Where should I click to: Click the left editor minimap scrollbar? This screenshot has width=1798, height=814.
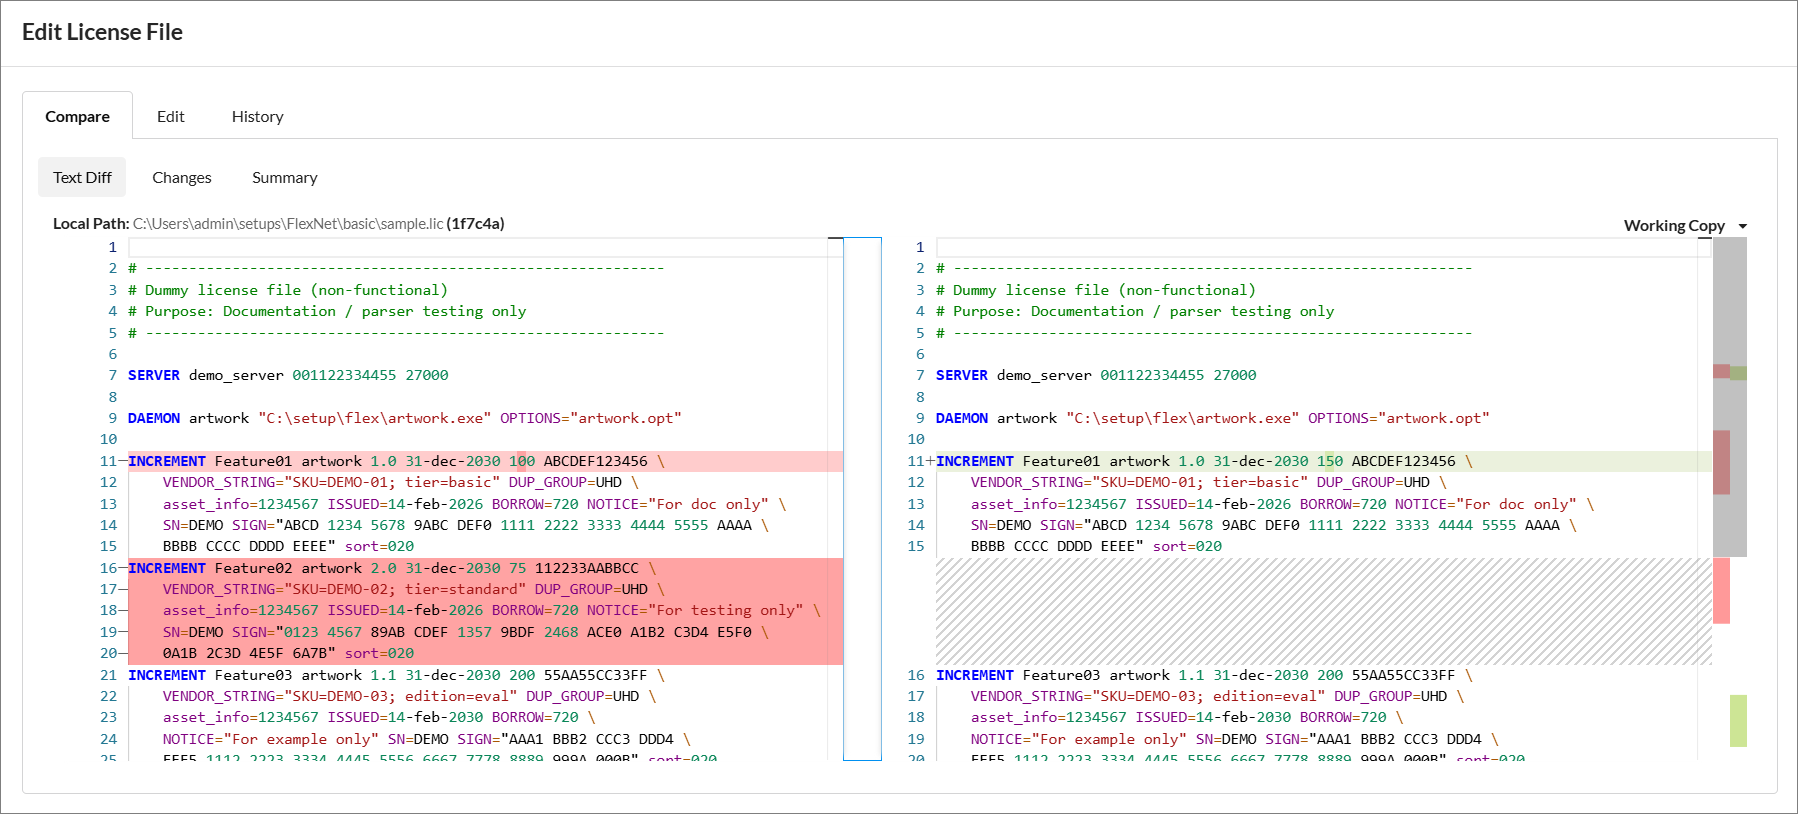[x=862, y=499]
